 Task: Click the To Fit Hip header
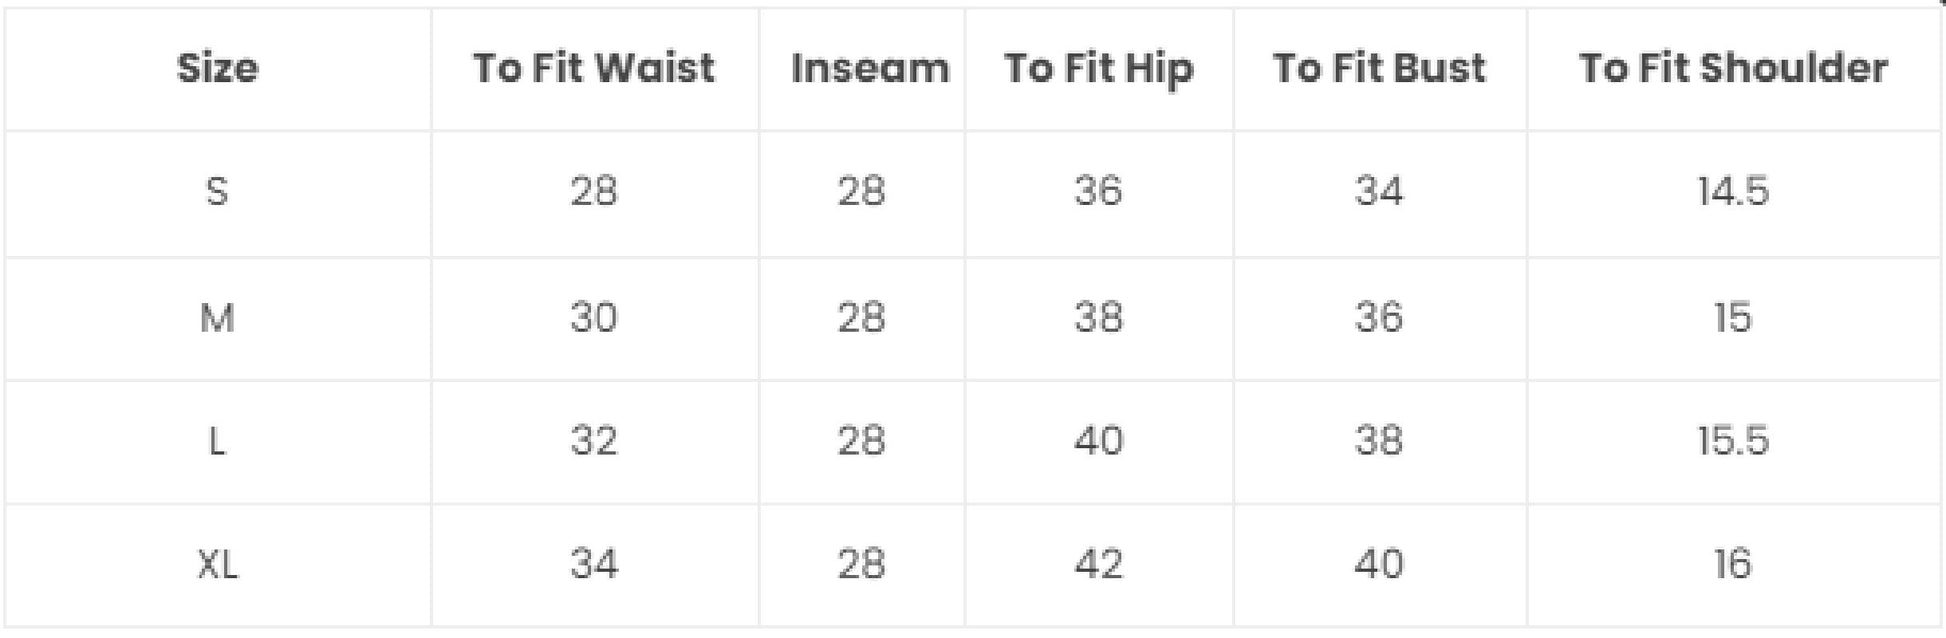point(1098,68)
